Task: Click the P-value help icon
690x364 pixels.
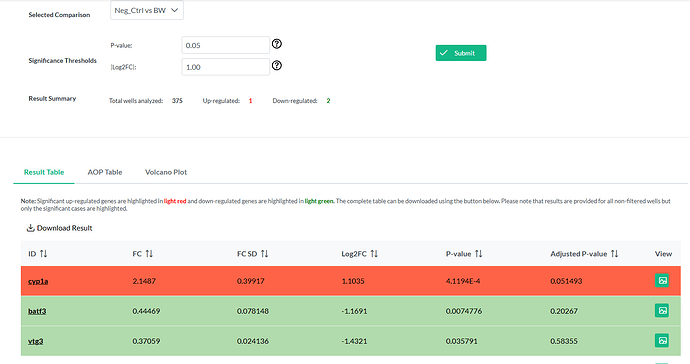Action: (x=276, y=44)
